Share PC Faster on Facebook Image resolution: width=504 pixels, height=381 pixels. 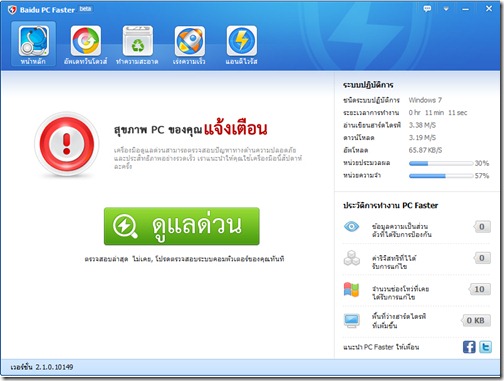tap(469, 347)
